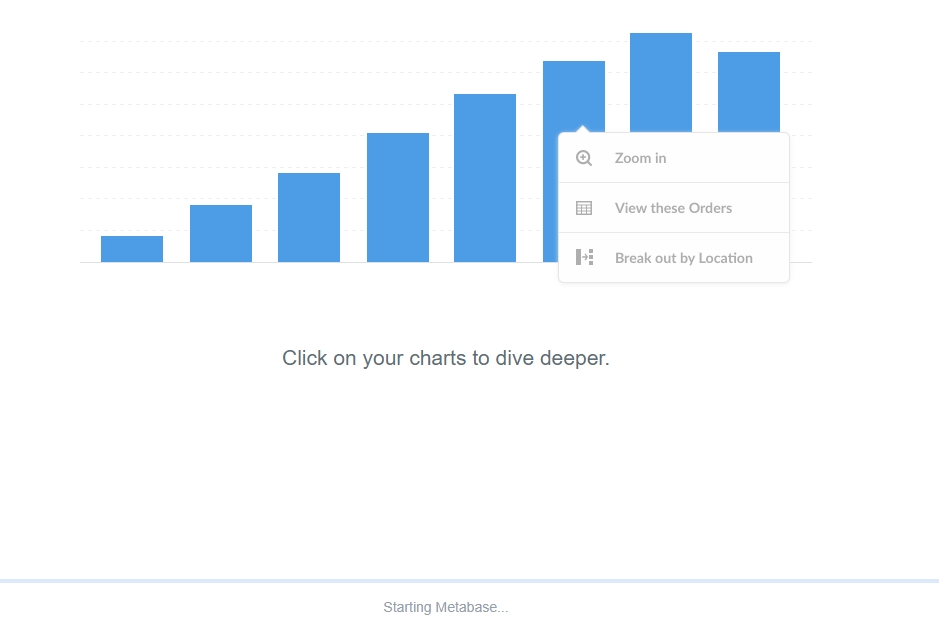Click the breakout icon beside Break out by Location

tap(584, 258)
